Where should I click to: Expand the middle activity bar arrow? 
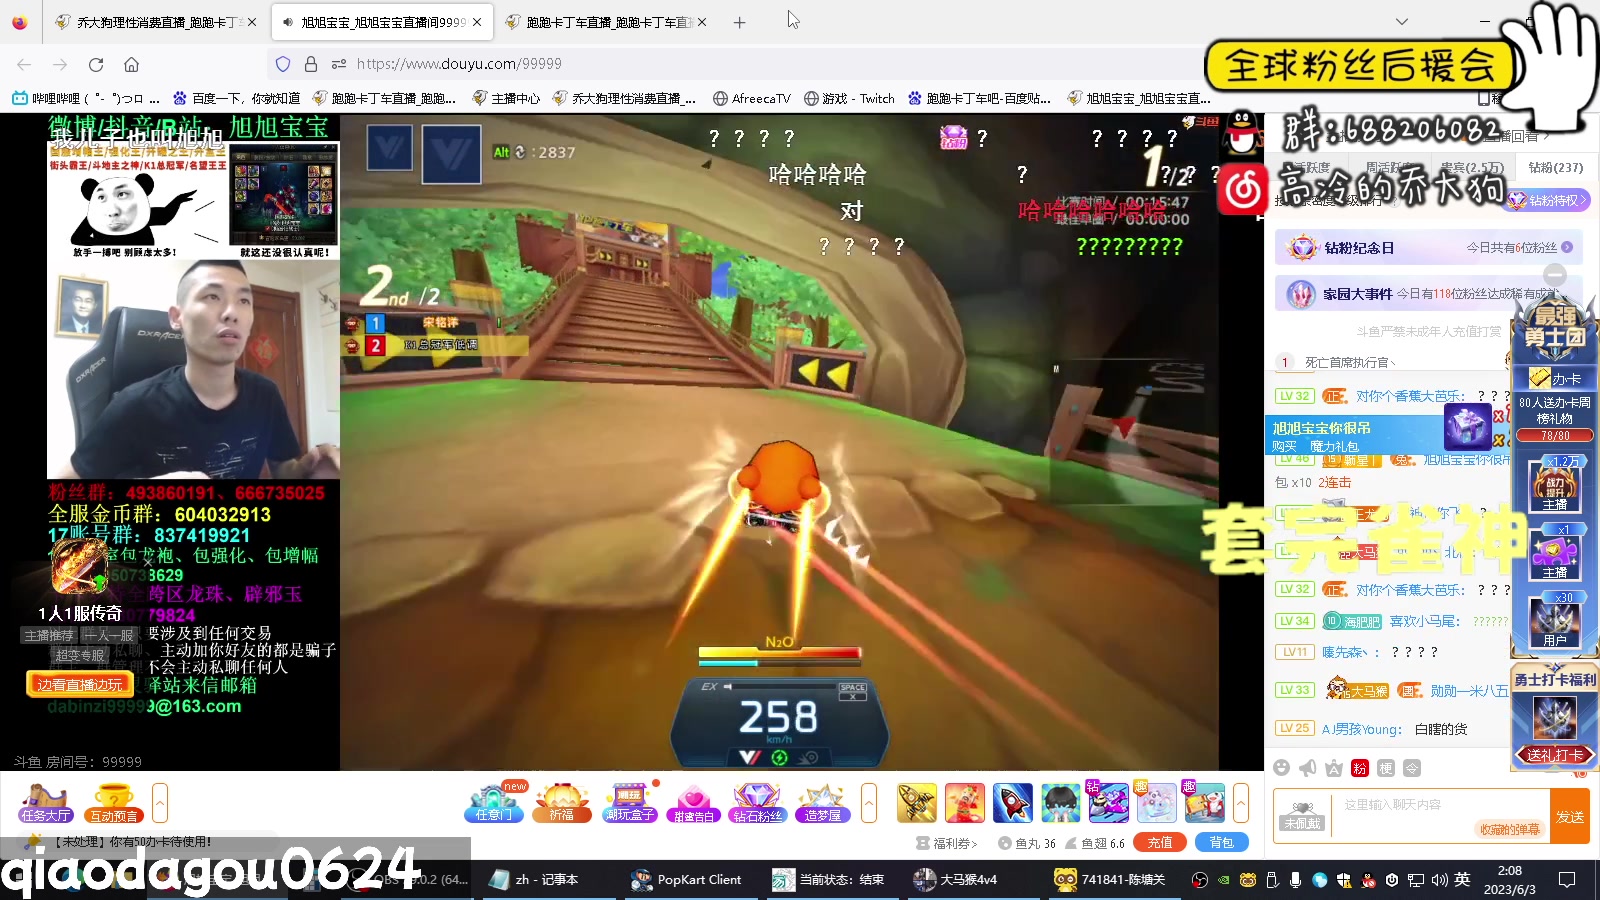pyautogui.click(x=869, y=803)
